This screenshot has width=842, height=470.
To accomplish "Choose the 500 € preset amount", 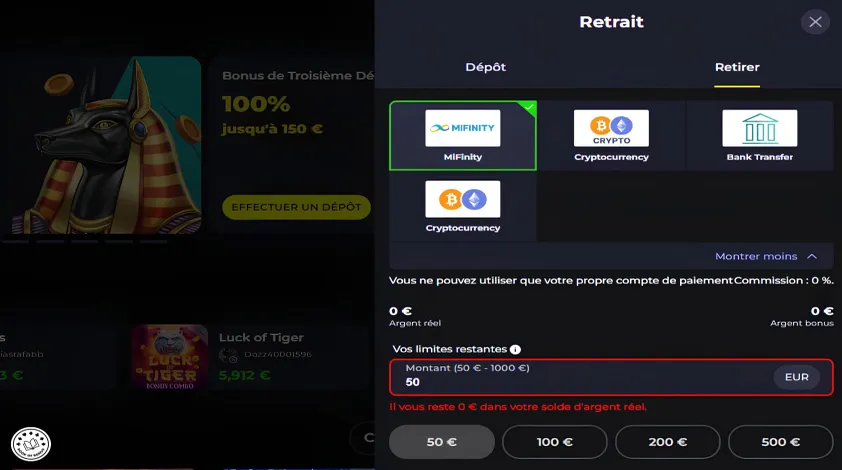I will point(781,442).
